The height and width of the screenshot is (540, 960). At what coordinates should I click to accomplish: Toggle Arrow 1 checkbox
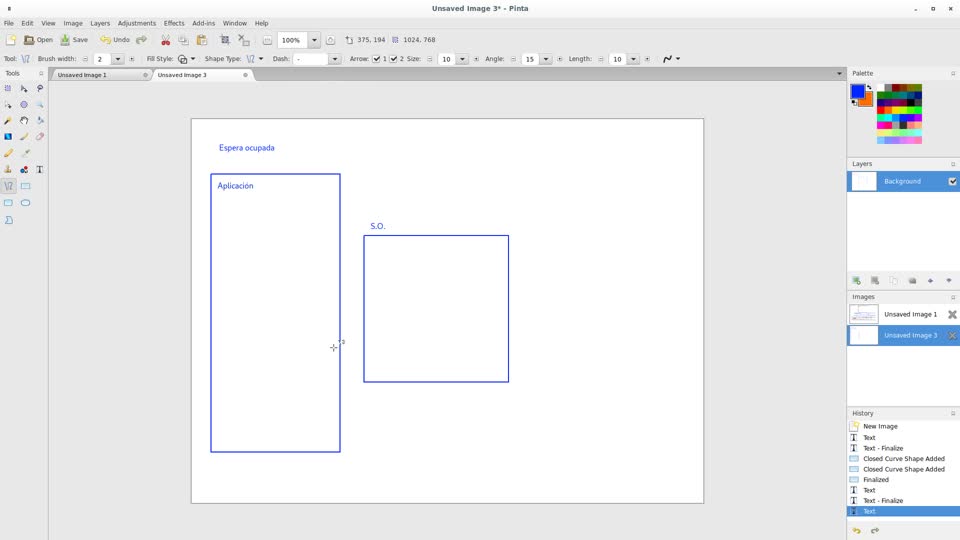click(377, 59)
